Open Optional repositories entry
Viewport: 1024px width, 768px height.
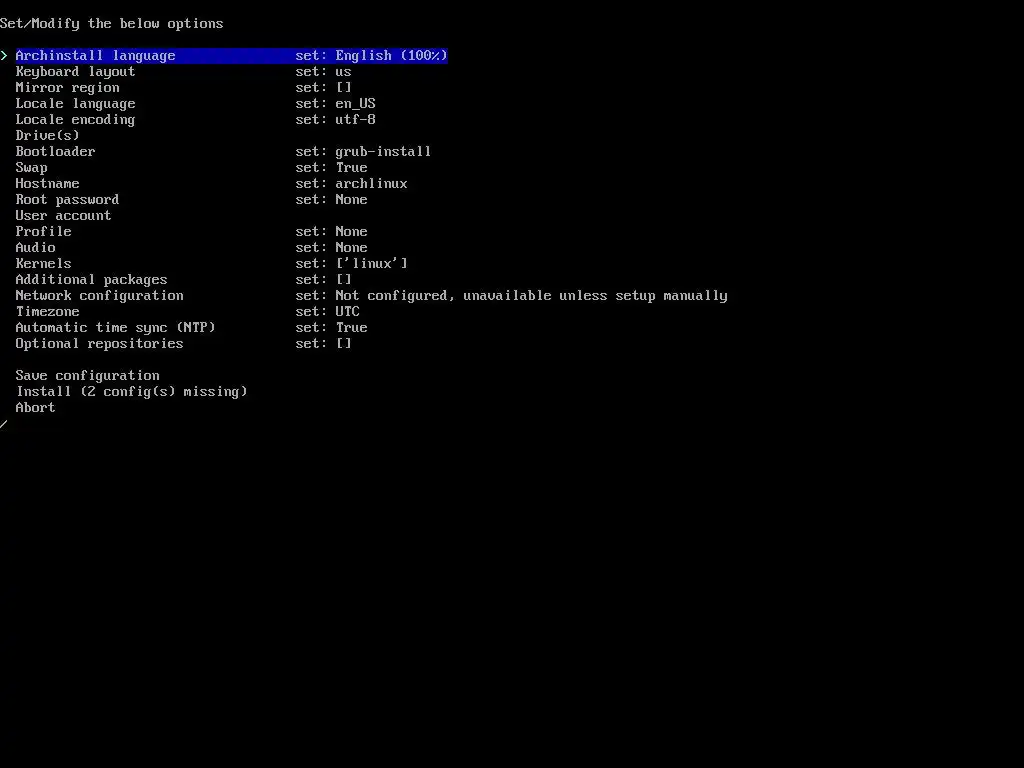pos(99,344)
